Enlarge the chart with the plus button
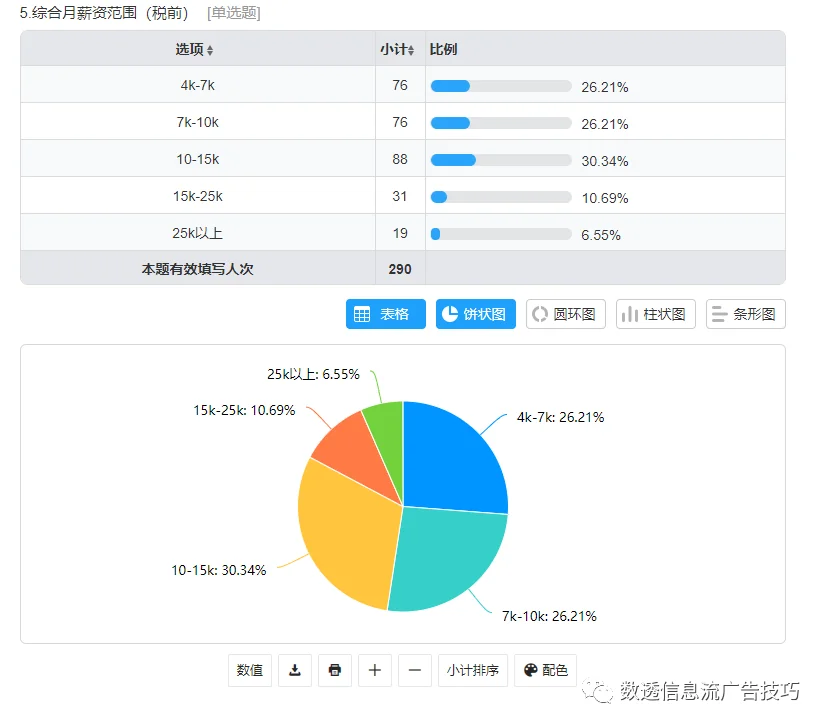This screenshot has height=727, width=826. coord(375,670)
